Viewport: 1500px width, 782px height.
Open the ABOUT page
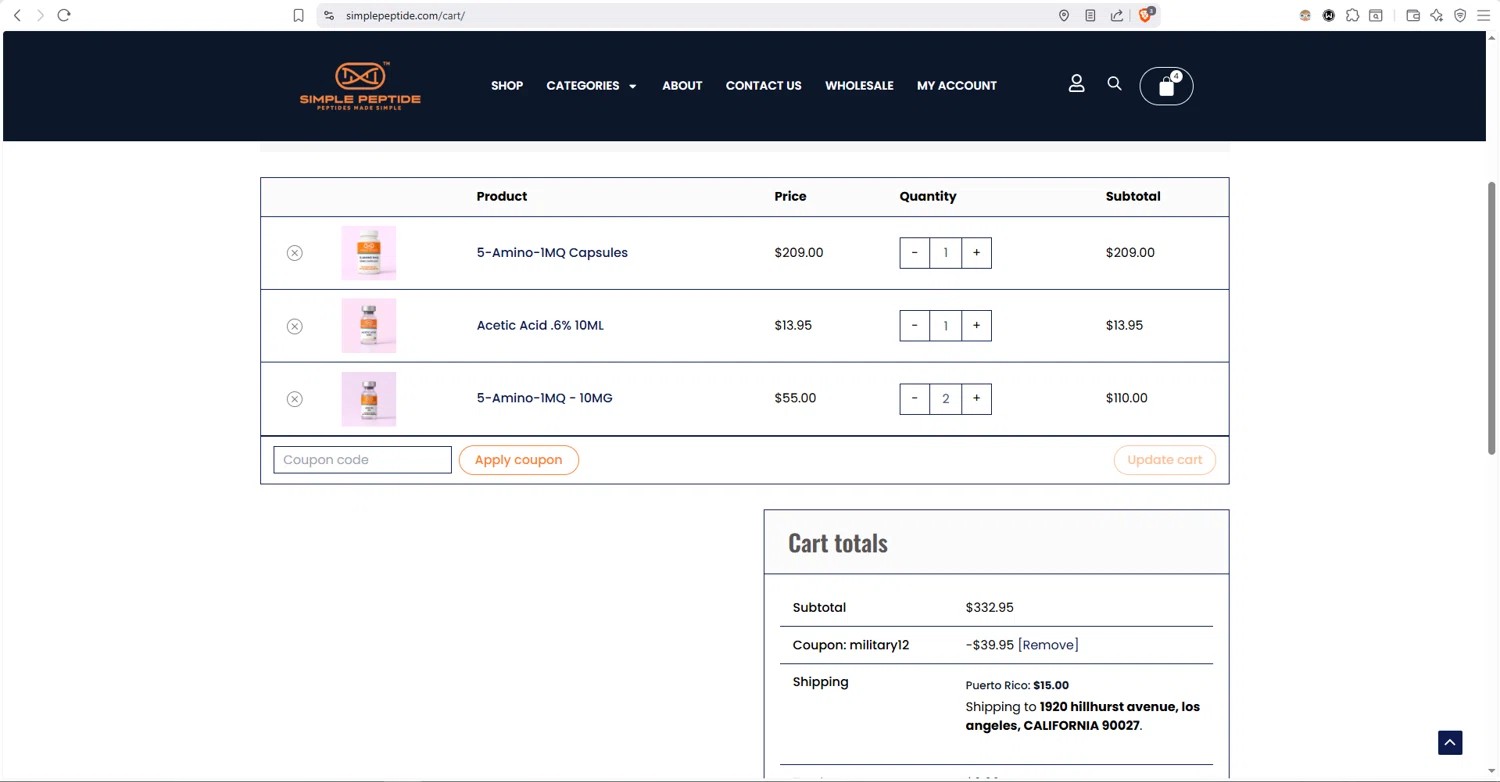[682, 86]
